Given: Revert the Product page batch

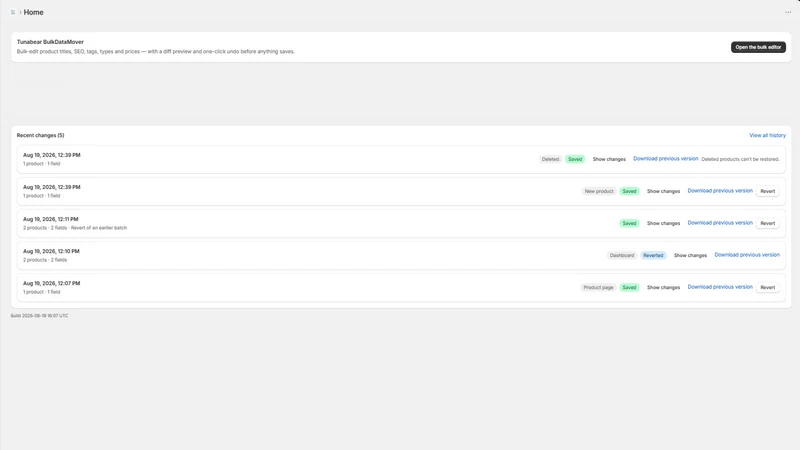Looking at the screenshot, I should pos(767,288).
